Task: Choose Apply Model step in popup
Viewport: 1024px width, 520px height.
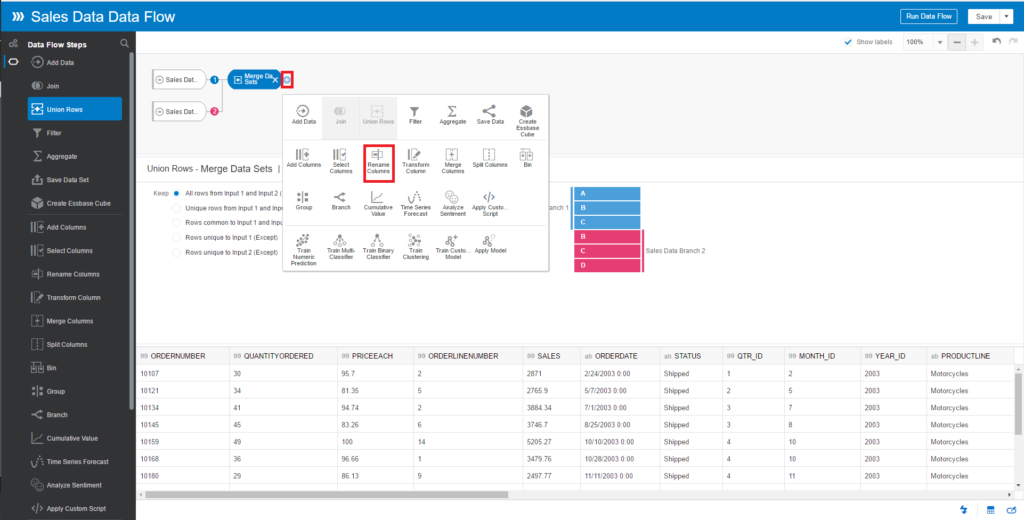Action: coord(490,244)
